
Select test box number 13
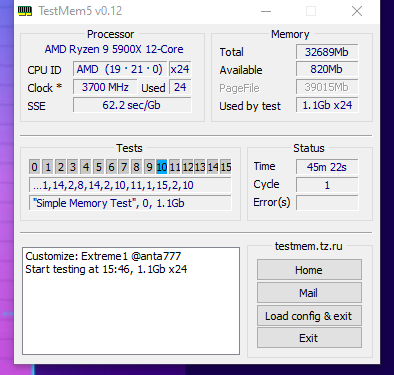[x=200, y=167]
